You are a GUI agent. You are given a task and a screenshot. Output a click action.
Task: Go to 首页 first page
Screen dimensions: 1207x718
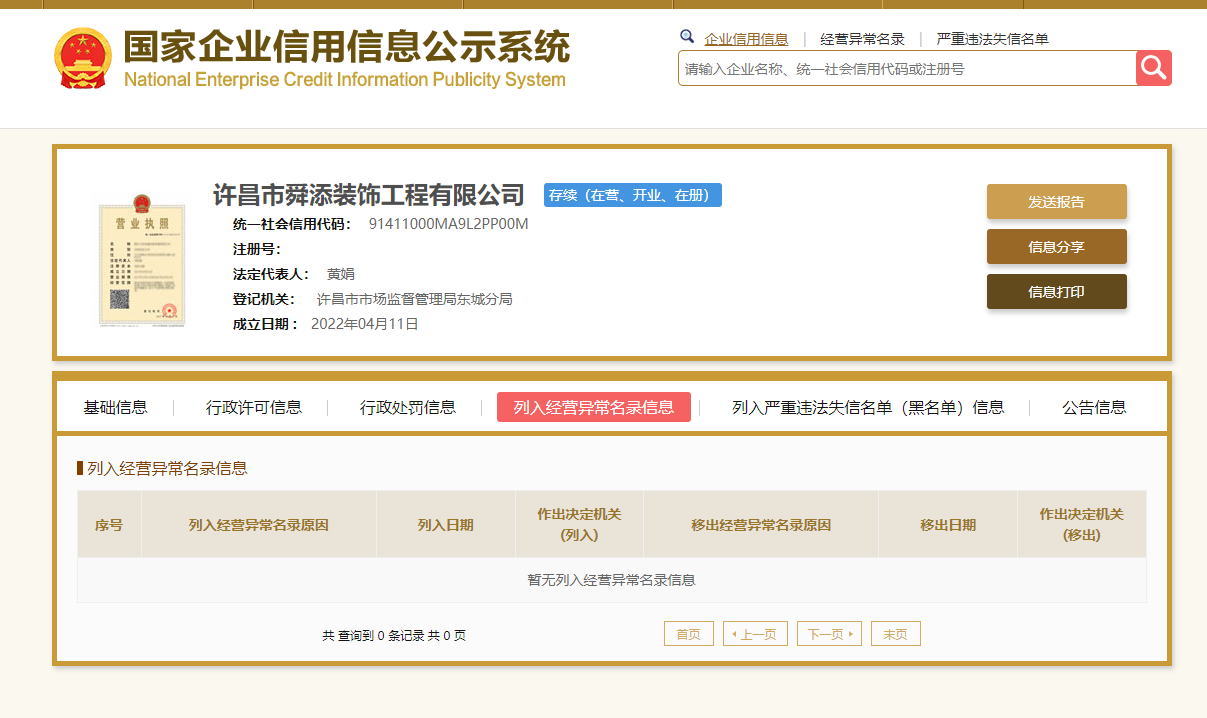tap(689, 634)
